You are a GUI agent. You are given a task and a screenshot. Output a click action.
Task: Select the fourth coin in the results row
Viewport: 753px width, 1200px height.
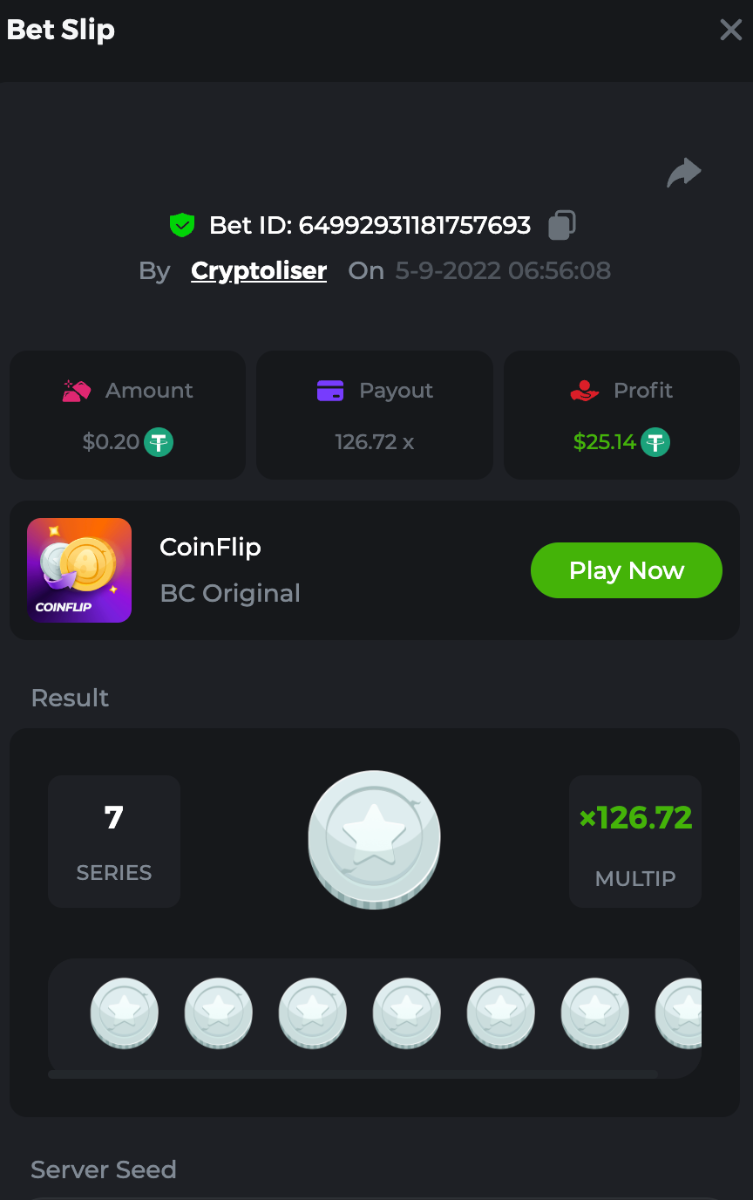pyautogui.click(x=407, y=1013)
